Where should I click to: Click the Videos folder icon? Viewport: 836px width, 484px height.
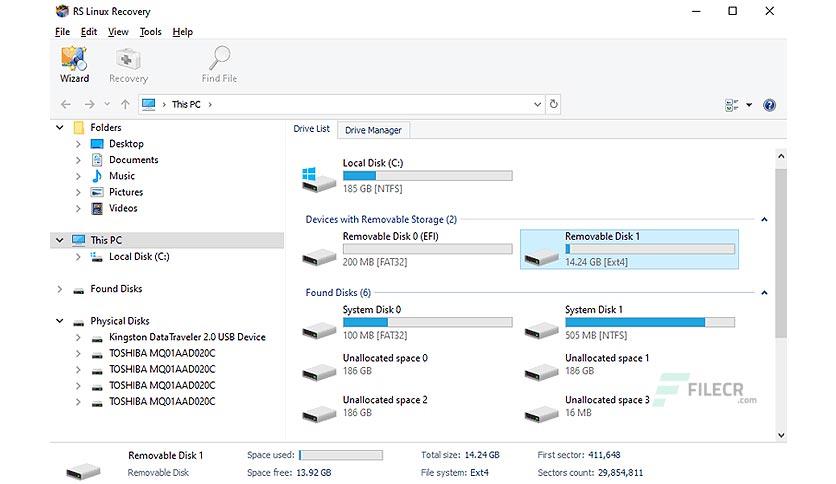[x=97, y=208]
